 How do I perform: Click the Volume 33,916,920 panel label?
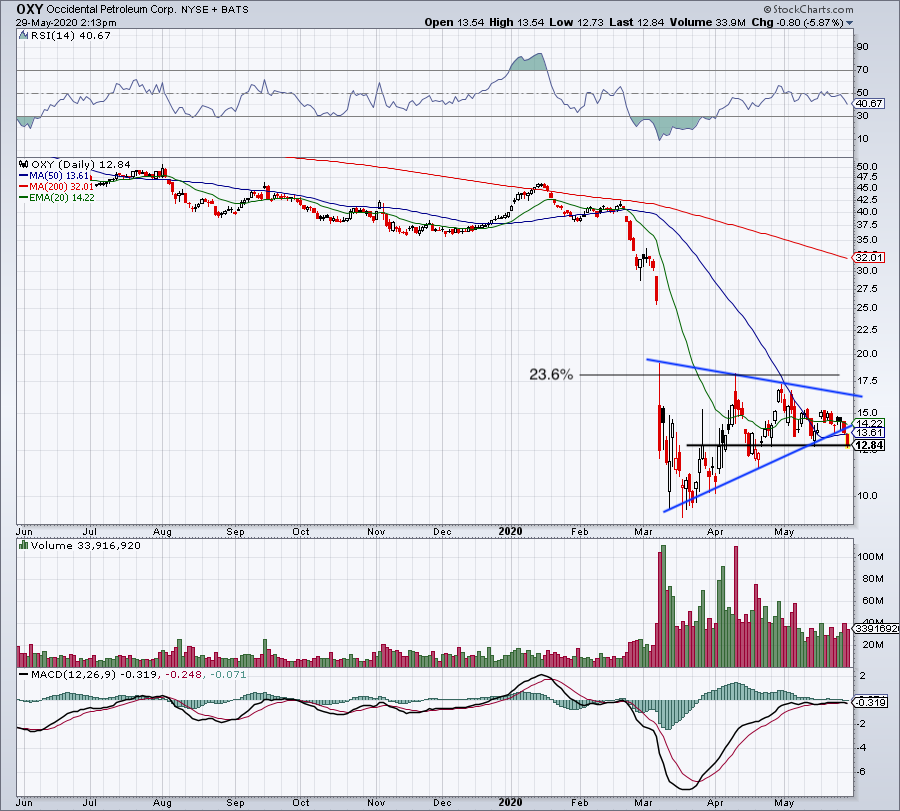point(86,546)
